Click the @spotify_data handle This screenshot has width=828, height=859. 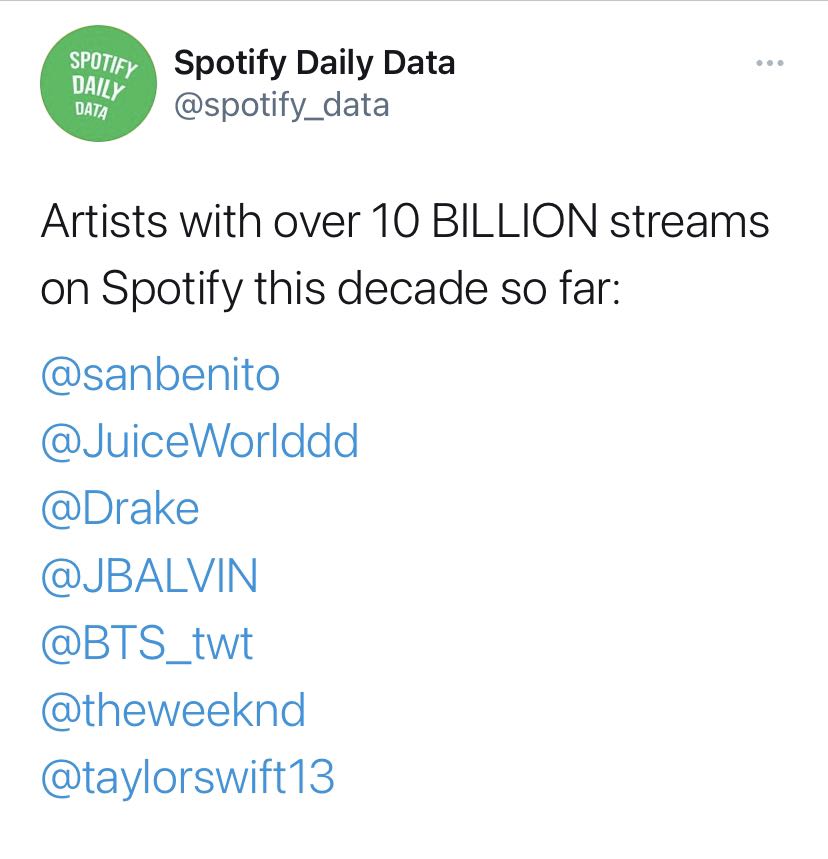(x=282, y=105)
